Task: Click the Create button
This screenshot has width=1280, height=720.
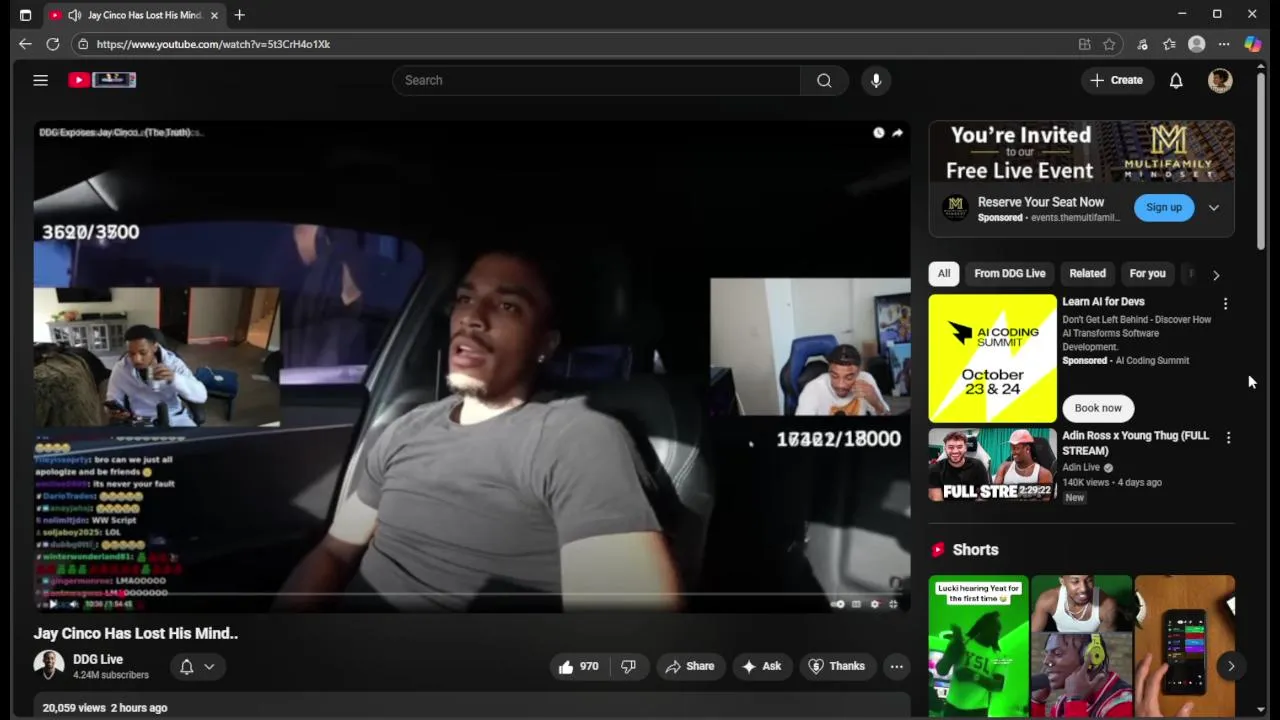Action: (1117, 80)
